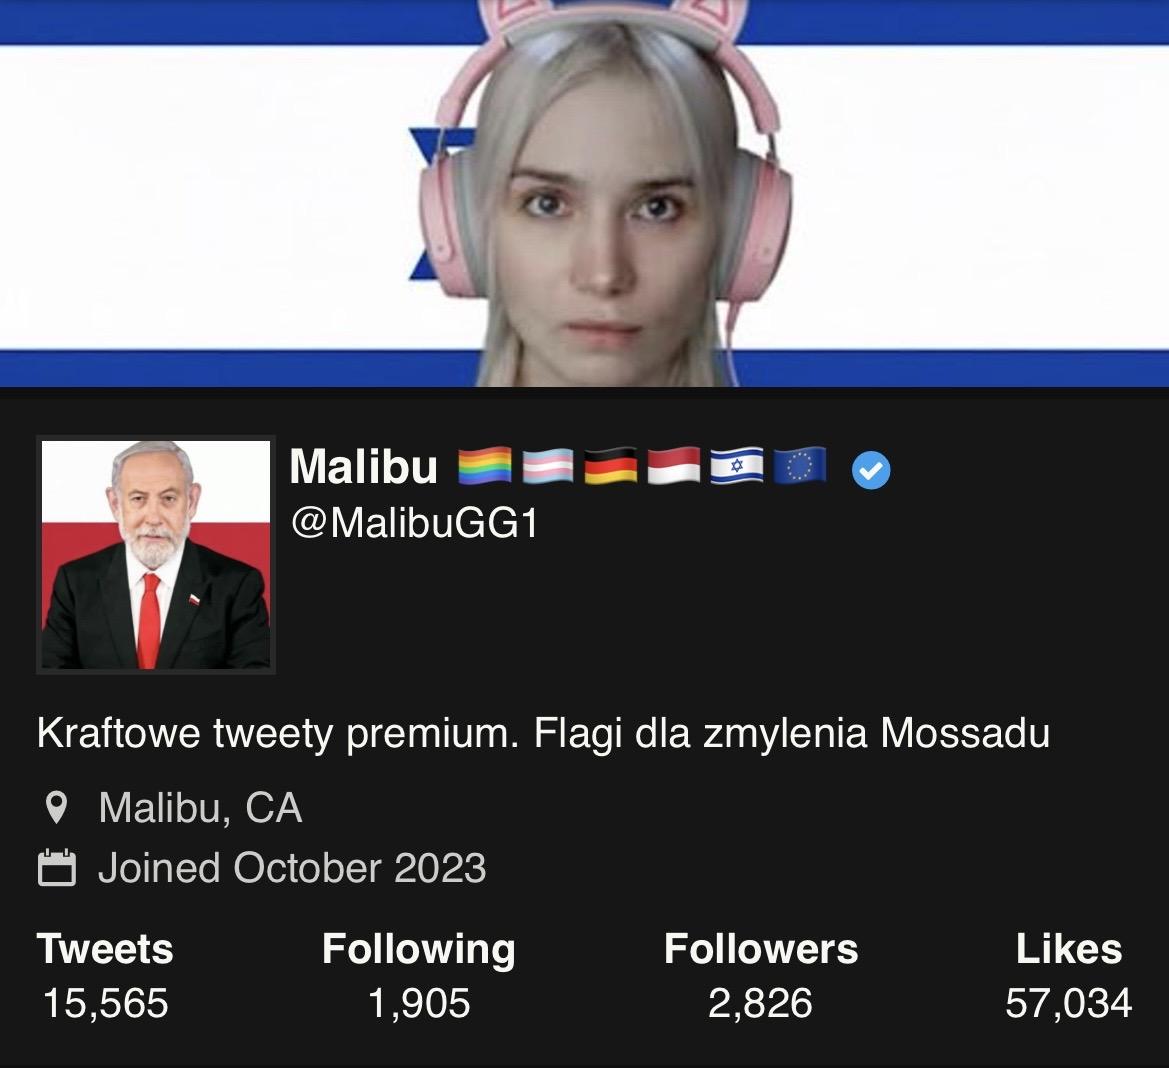Click the Polish bio description text
Viewport: 1169px width, 1068px height.
coord(543,733)
